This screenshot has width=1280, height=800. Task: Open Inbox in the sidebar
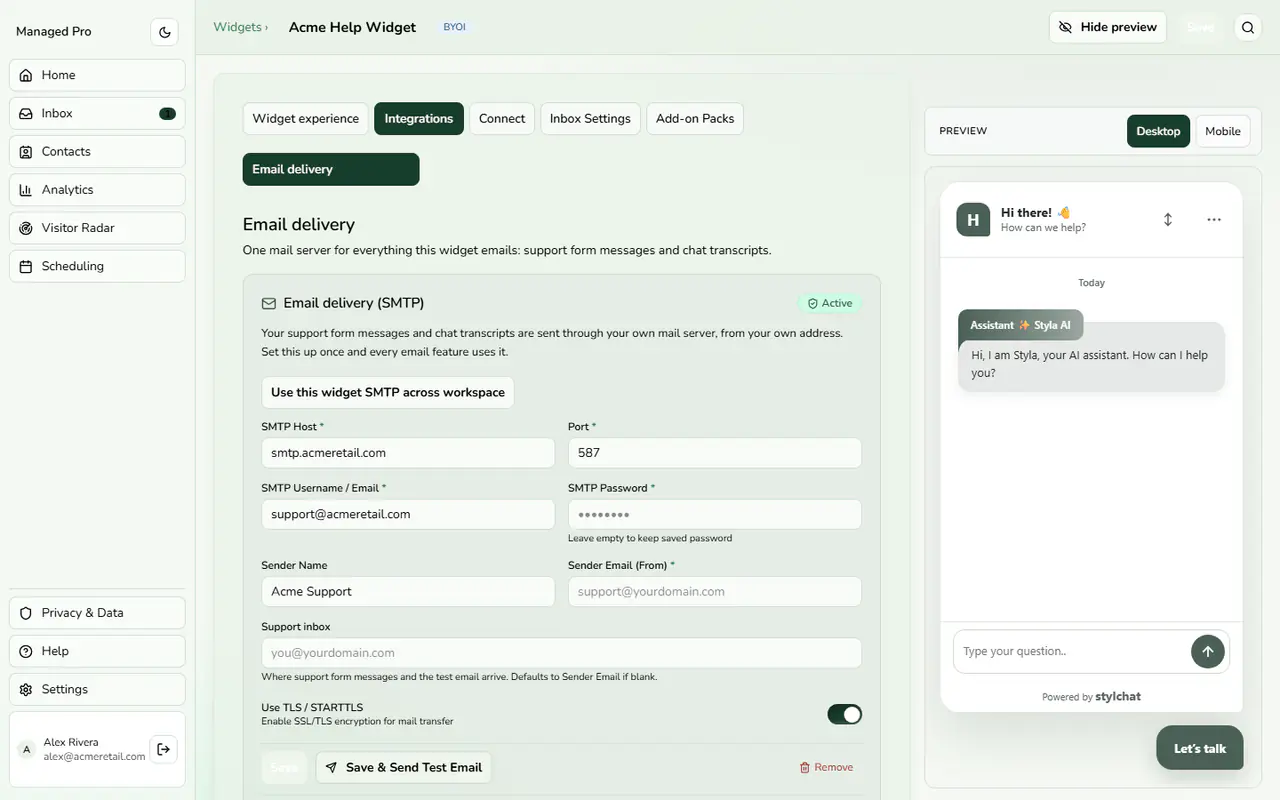[97, 113]
